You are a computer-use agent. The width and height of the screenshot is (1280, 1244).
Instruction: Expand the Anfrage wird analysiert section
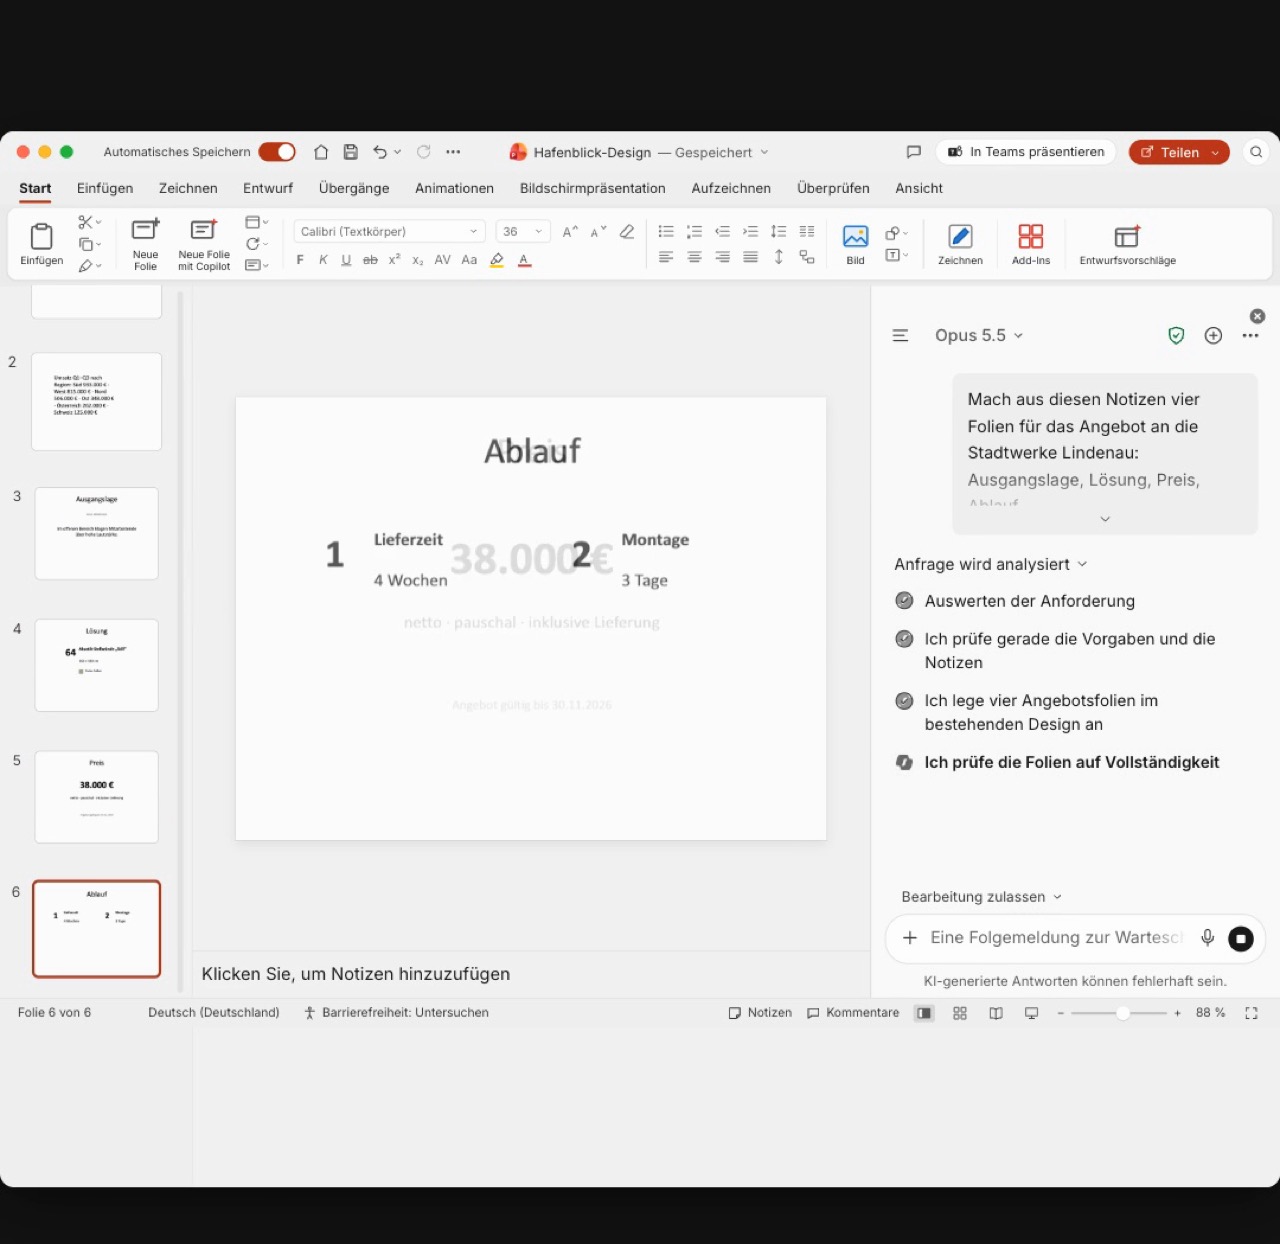[990, 565]
